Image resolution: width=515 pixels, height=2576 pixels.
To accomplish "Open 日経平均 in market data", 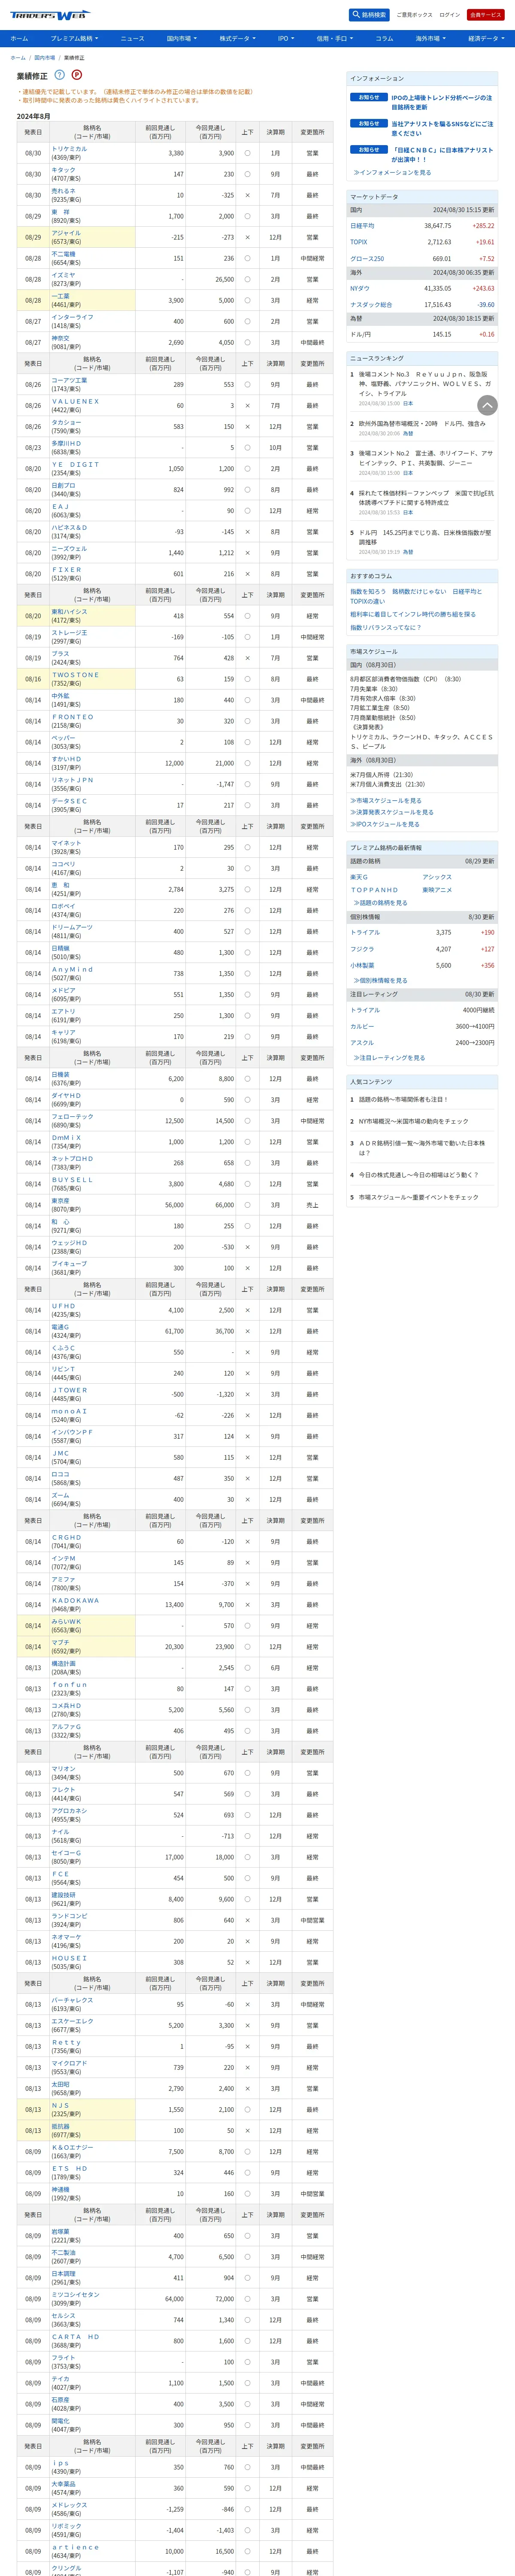I will tap(362, 226).
